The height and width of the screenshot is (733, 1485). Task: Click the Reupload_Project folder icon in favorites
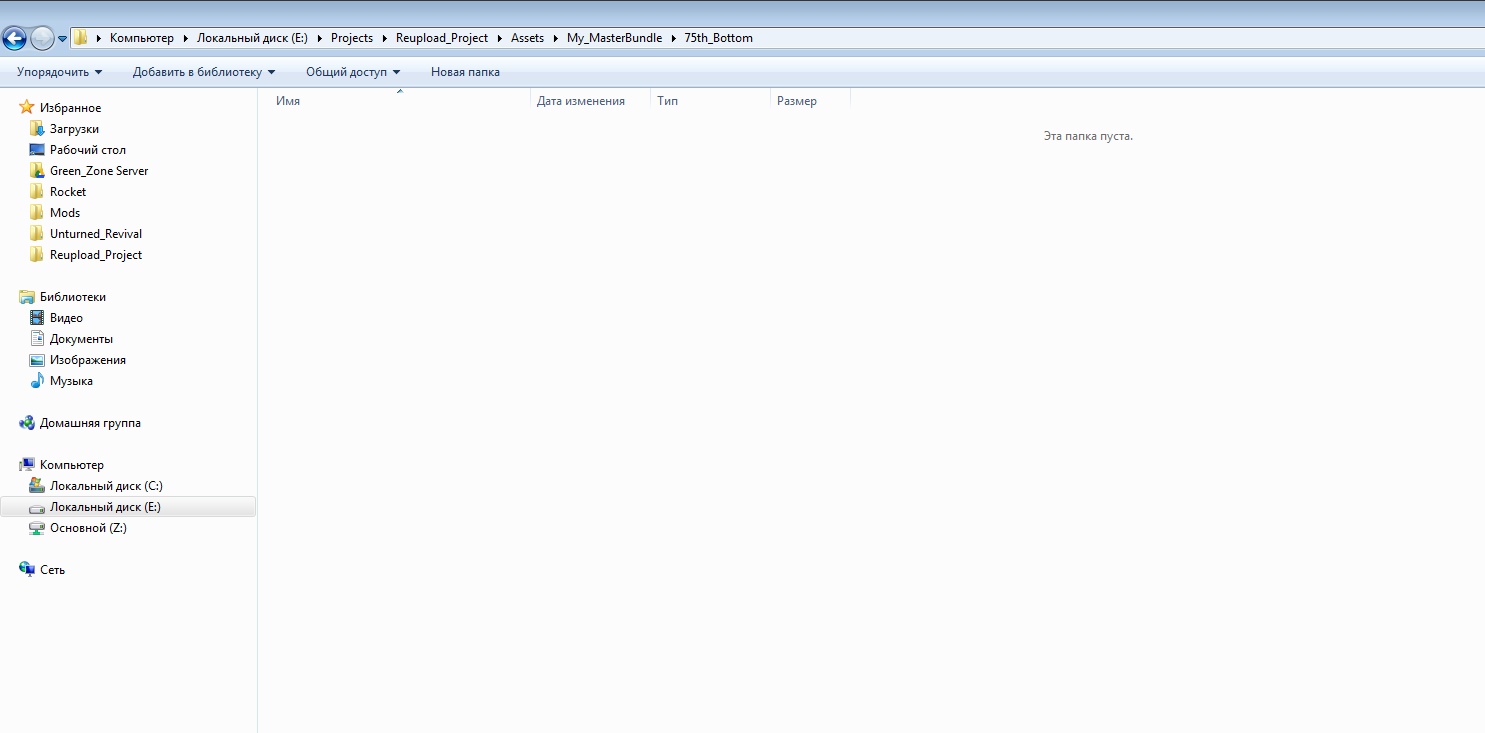(x=37, y=255)
